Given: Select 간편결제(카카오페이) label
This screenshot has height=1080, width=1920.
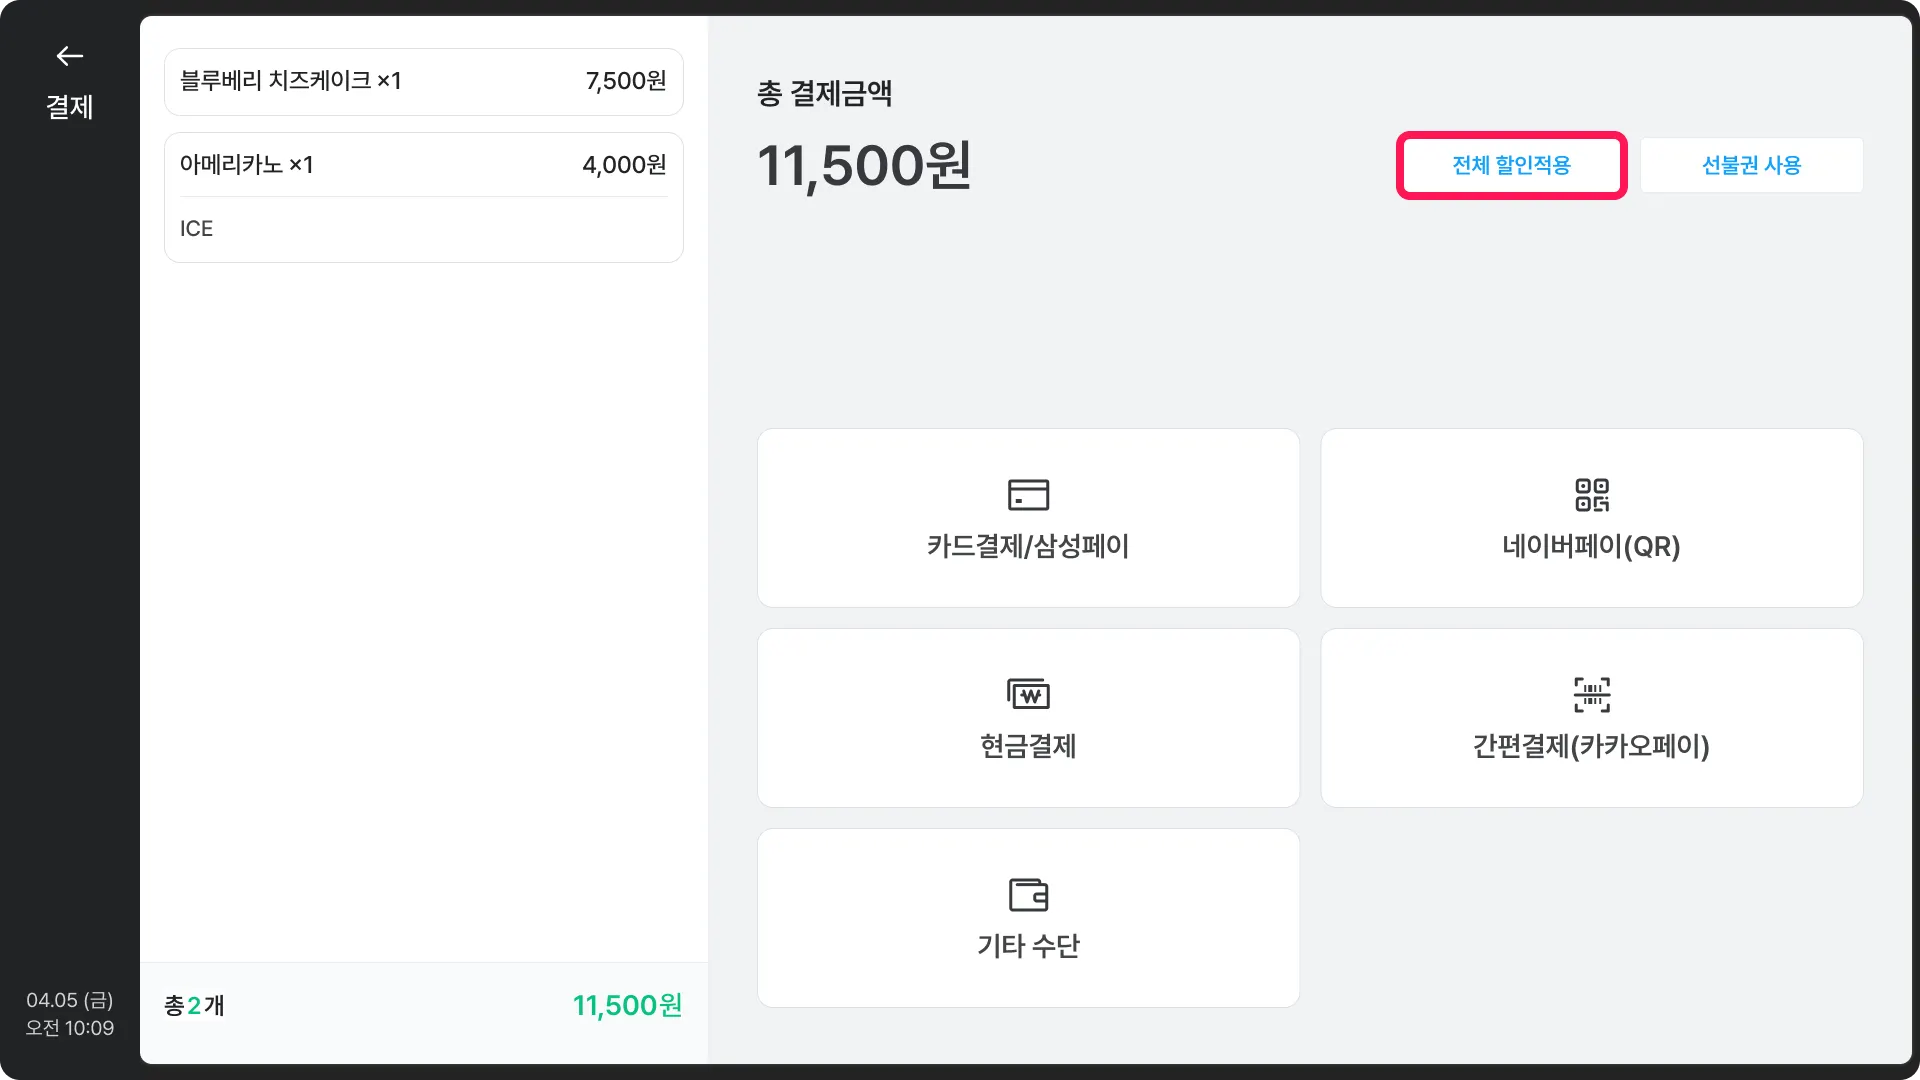Looking at the screenshot, I should point(1591,746).
